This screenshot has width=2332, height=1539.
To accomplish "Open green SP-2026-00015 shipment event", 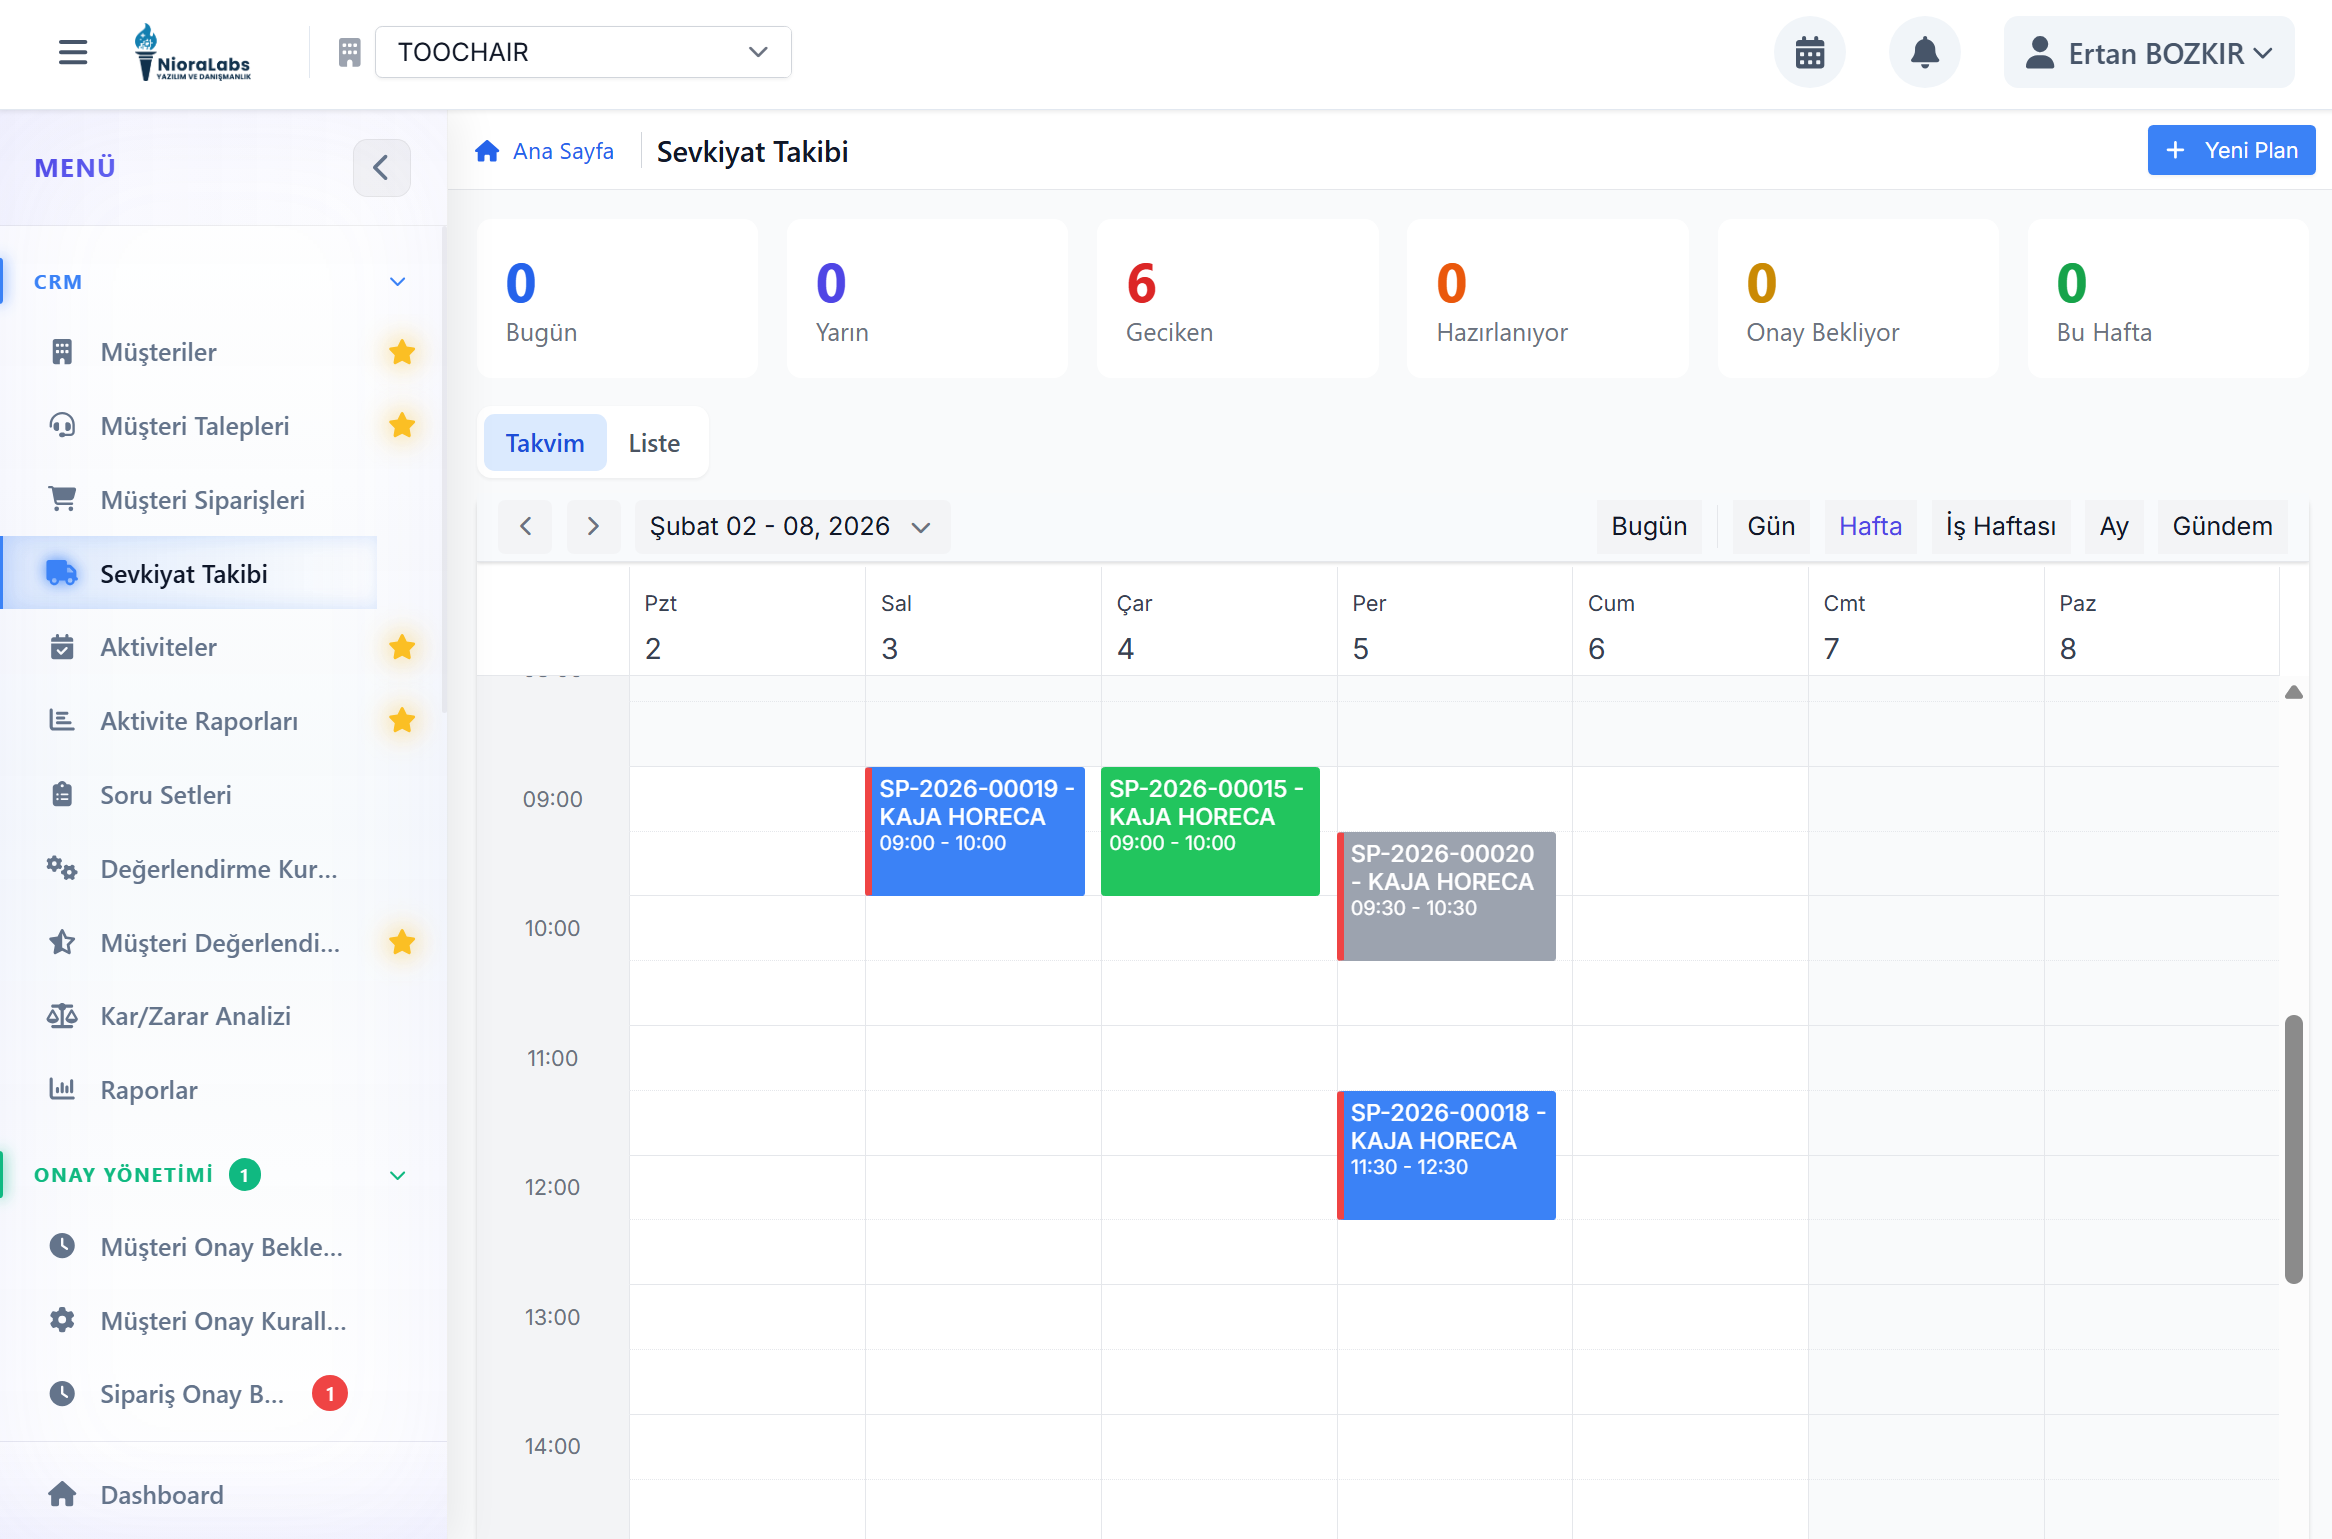I will coord(1209,830).
